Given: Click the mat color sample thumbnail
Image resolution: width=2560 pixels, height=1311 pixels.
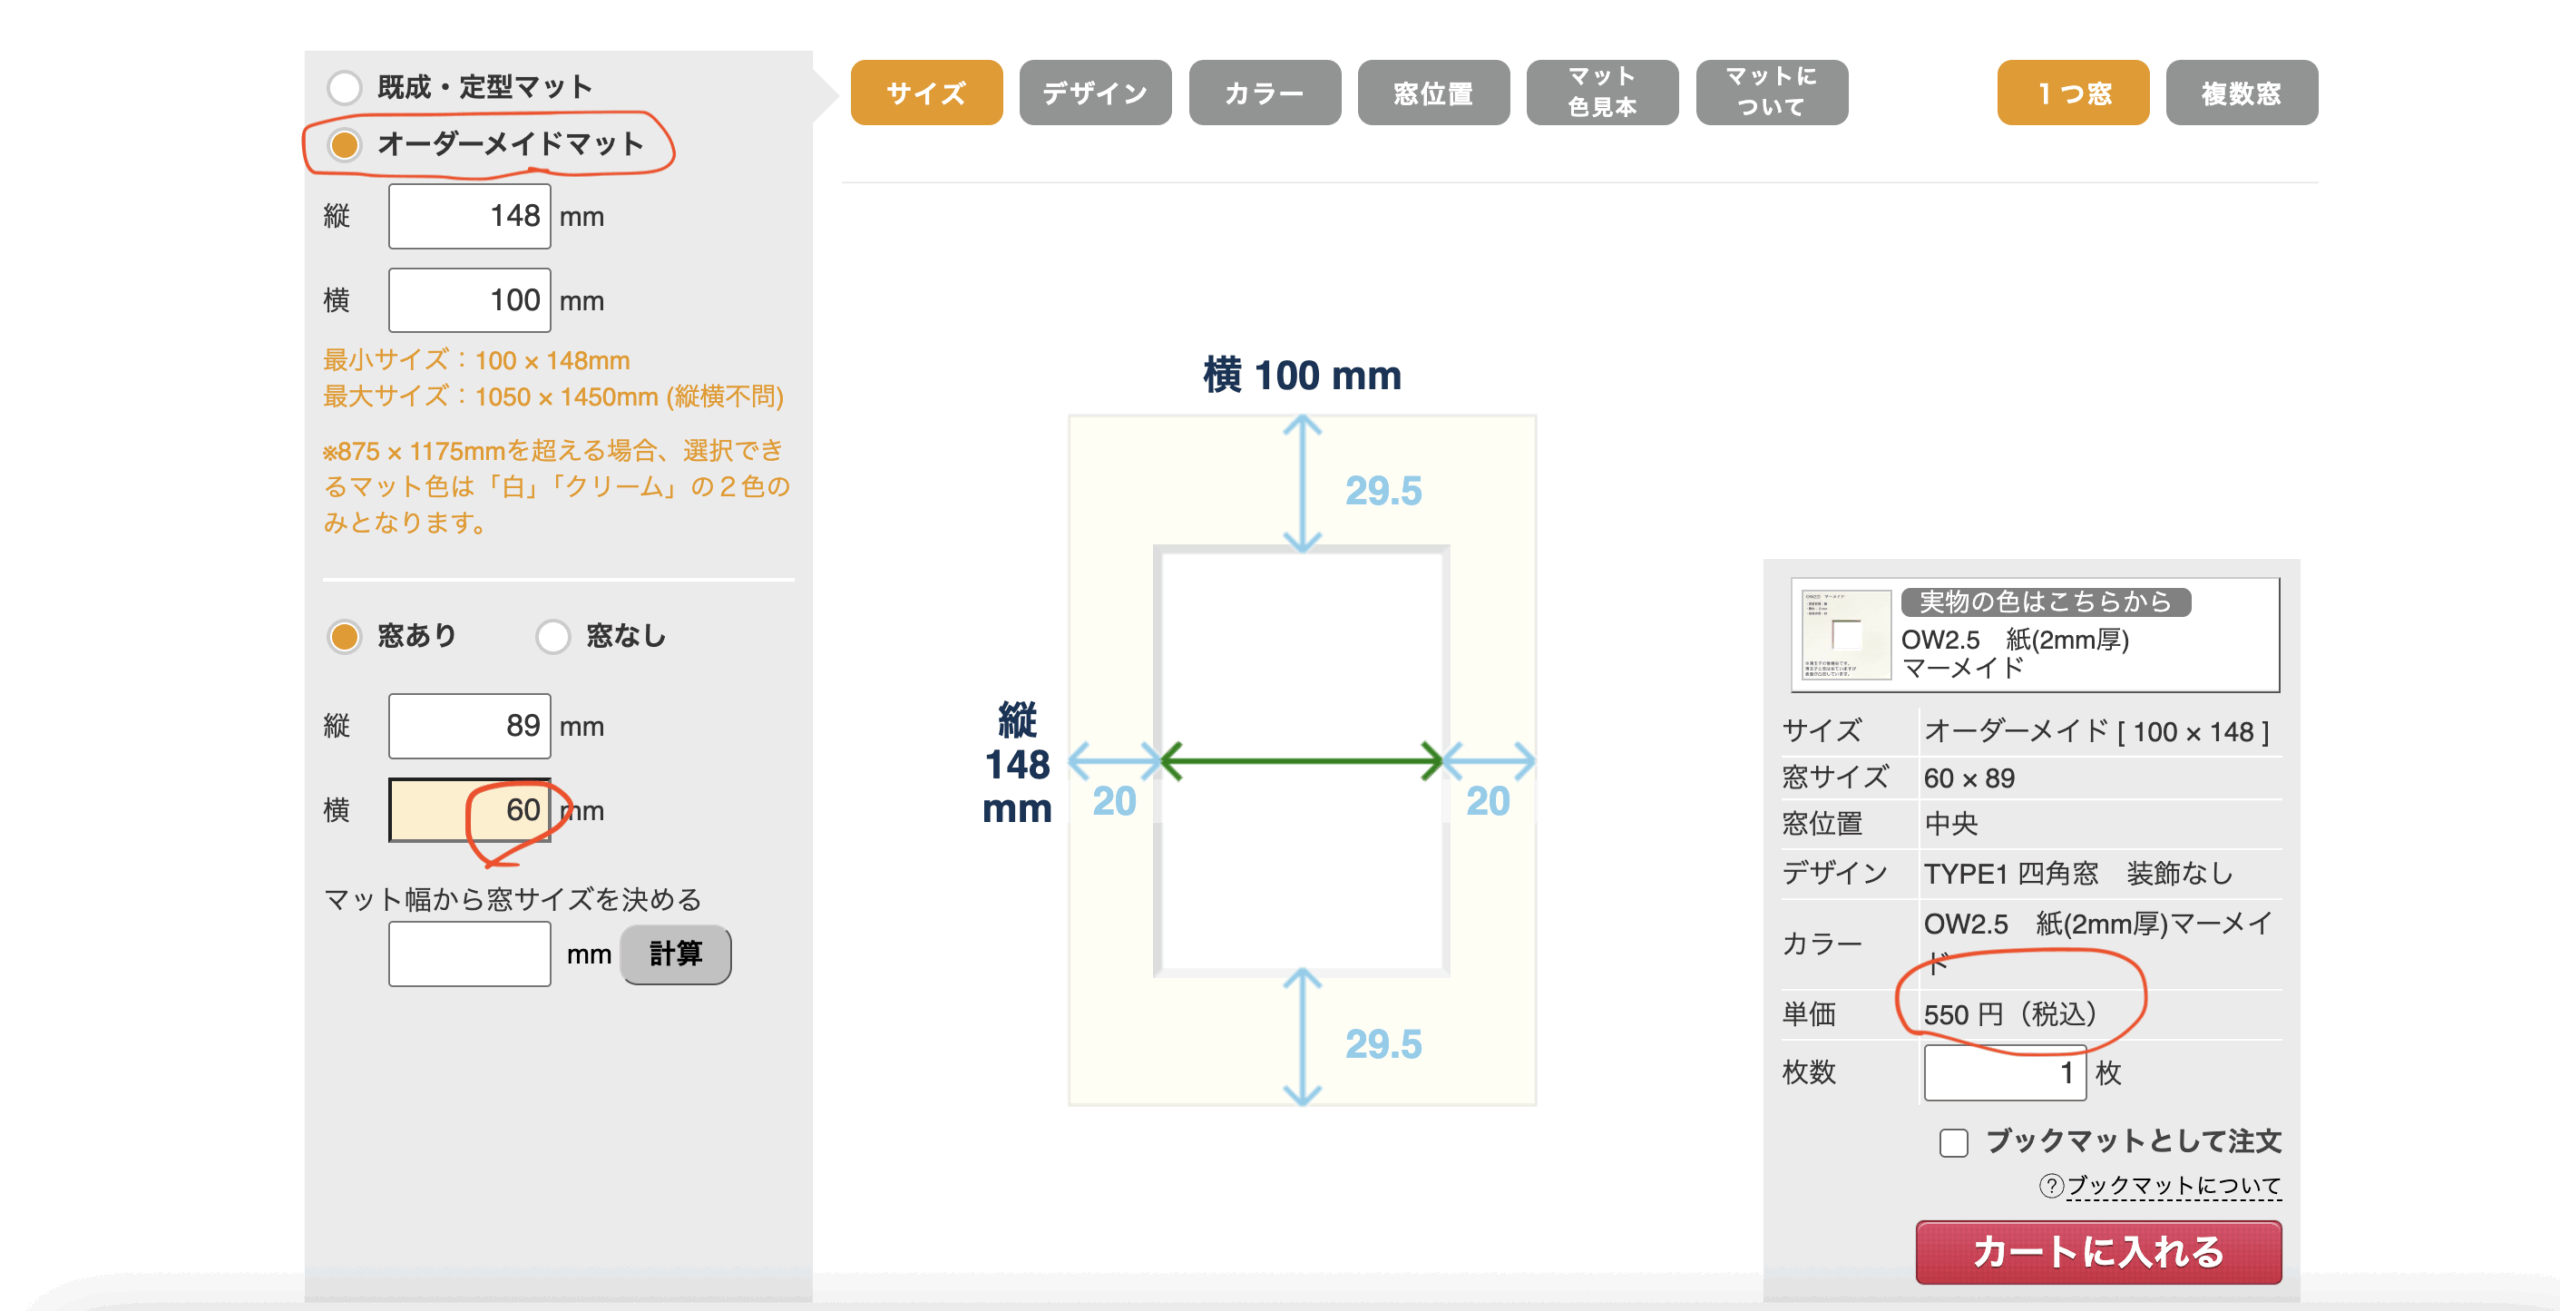Looking at the screenshot, I should pos(1845,634).
